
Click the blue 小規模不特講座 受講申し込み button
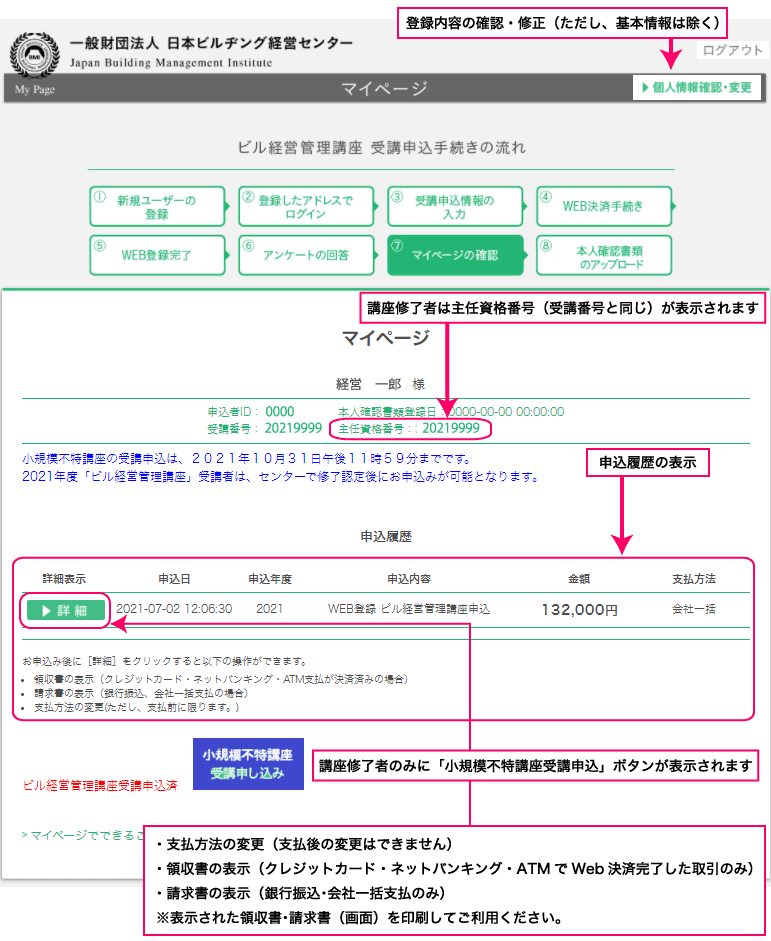click(248, 763)
